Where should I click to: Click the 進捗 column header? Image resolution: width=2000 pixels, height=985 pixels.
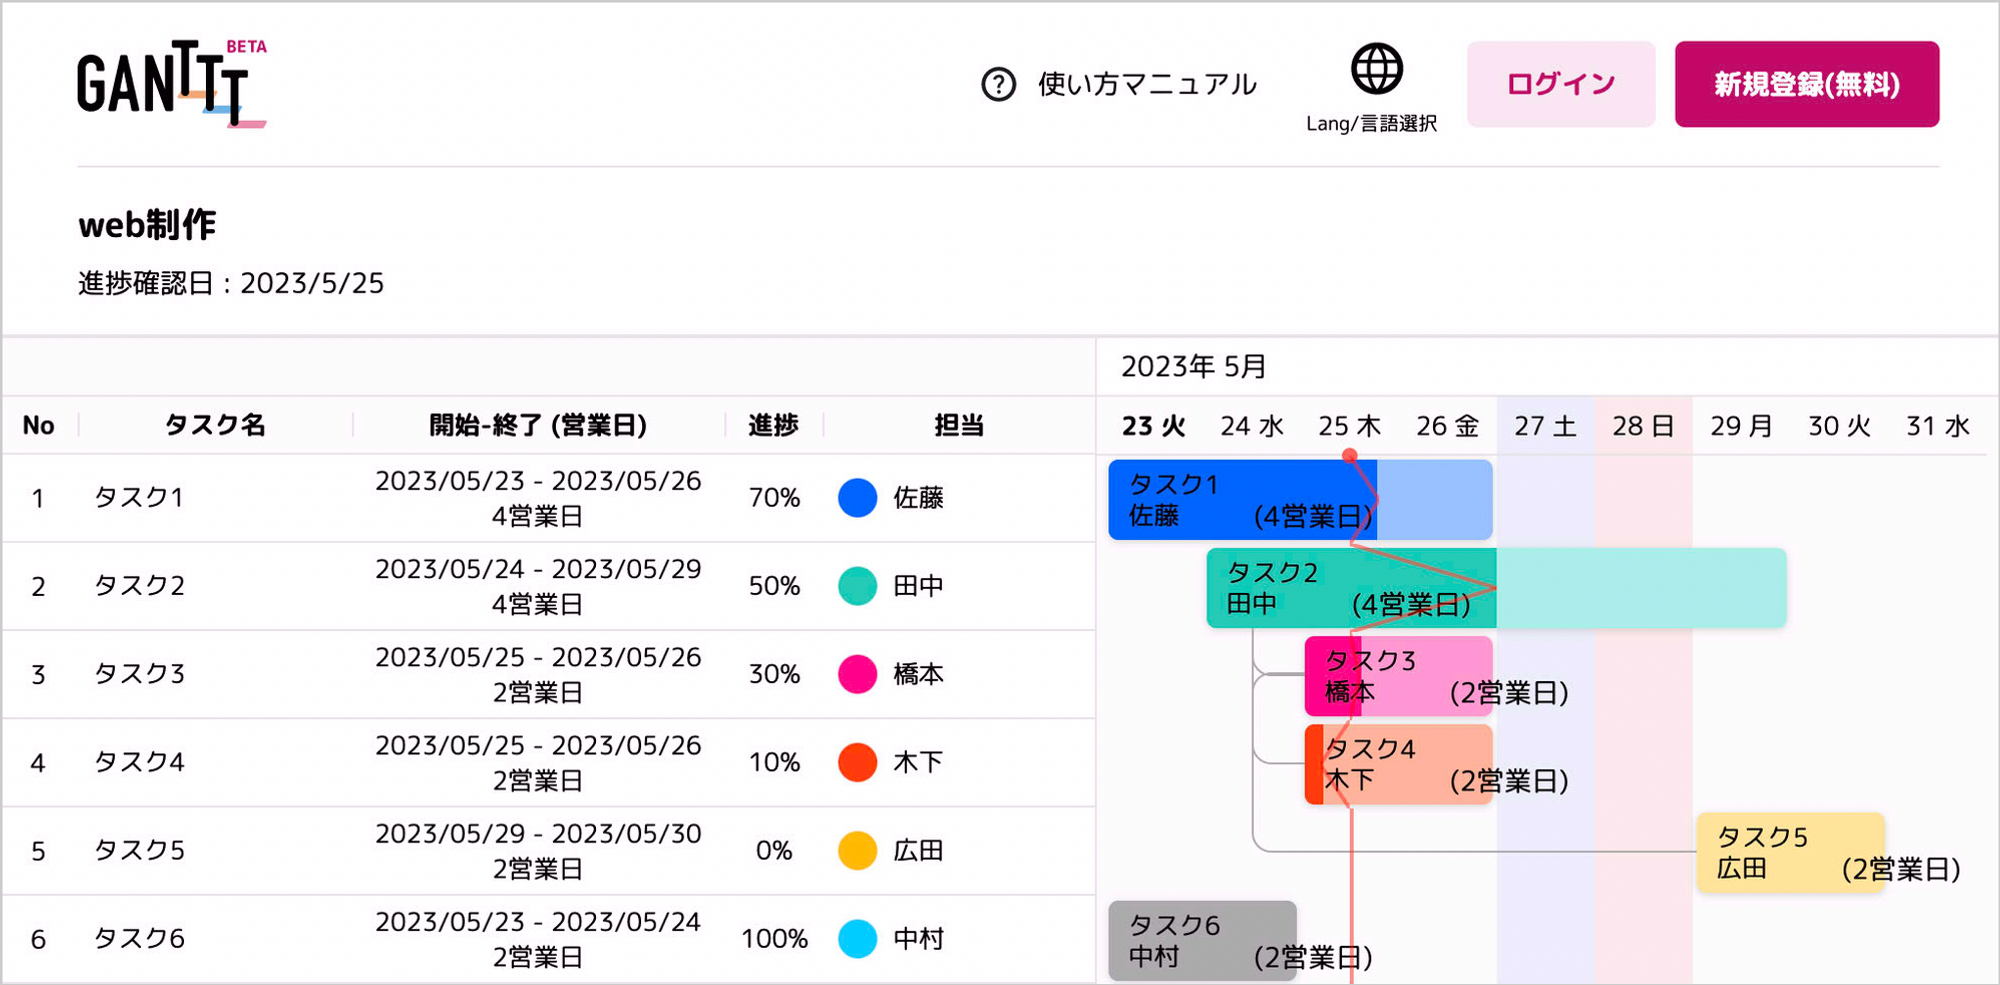pos(774,426)
